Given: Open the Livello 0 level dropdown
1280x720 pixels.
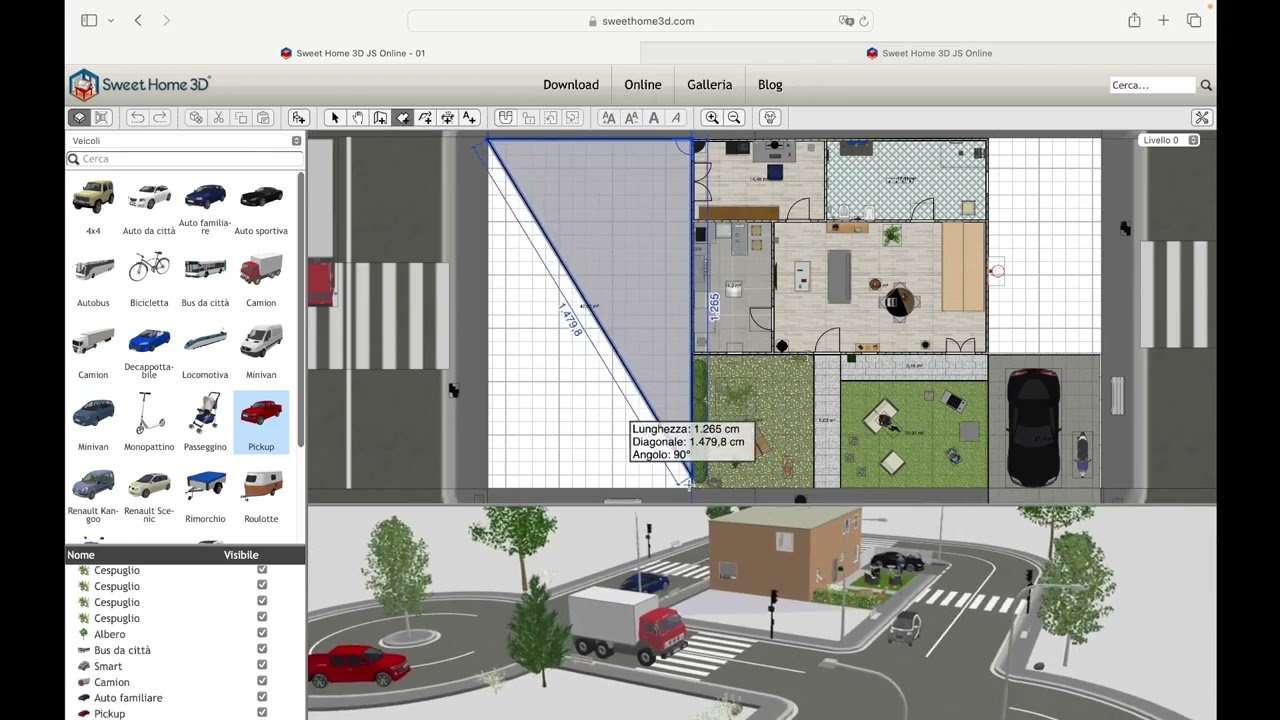Looking at the screenshot, I should click(1169, 140).
